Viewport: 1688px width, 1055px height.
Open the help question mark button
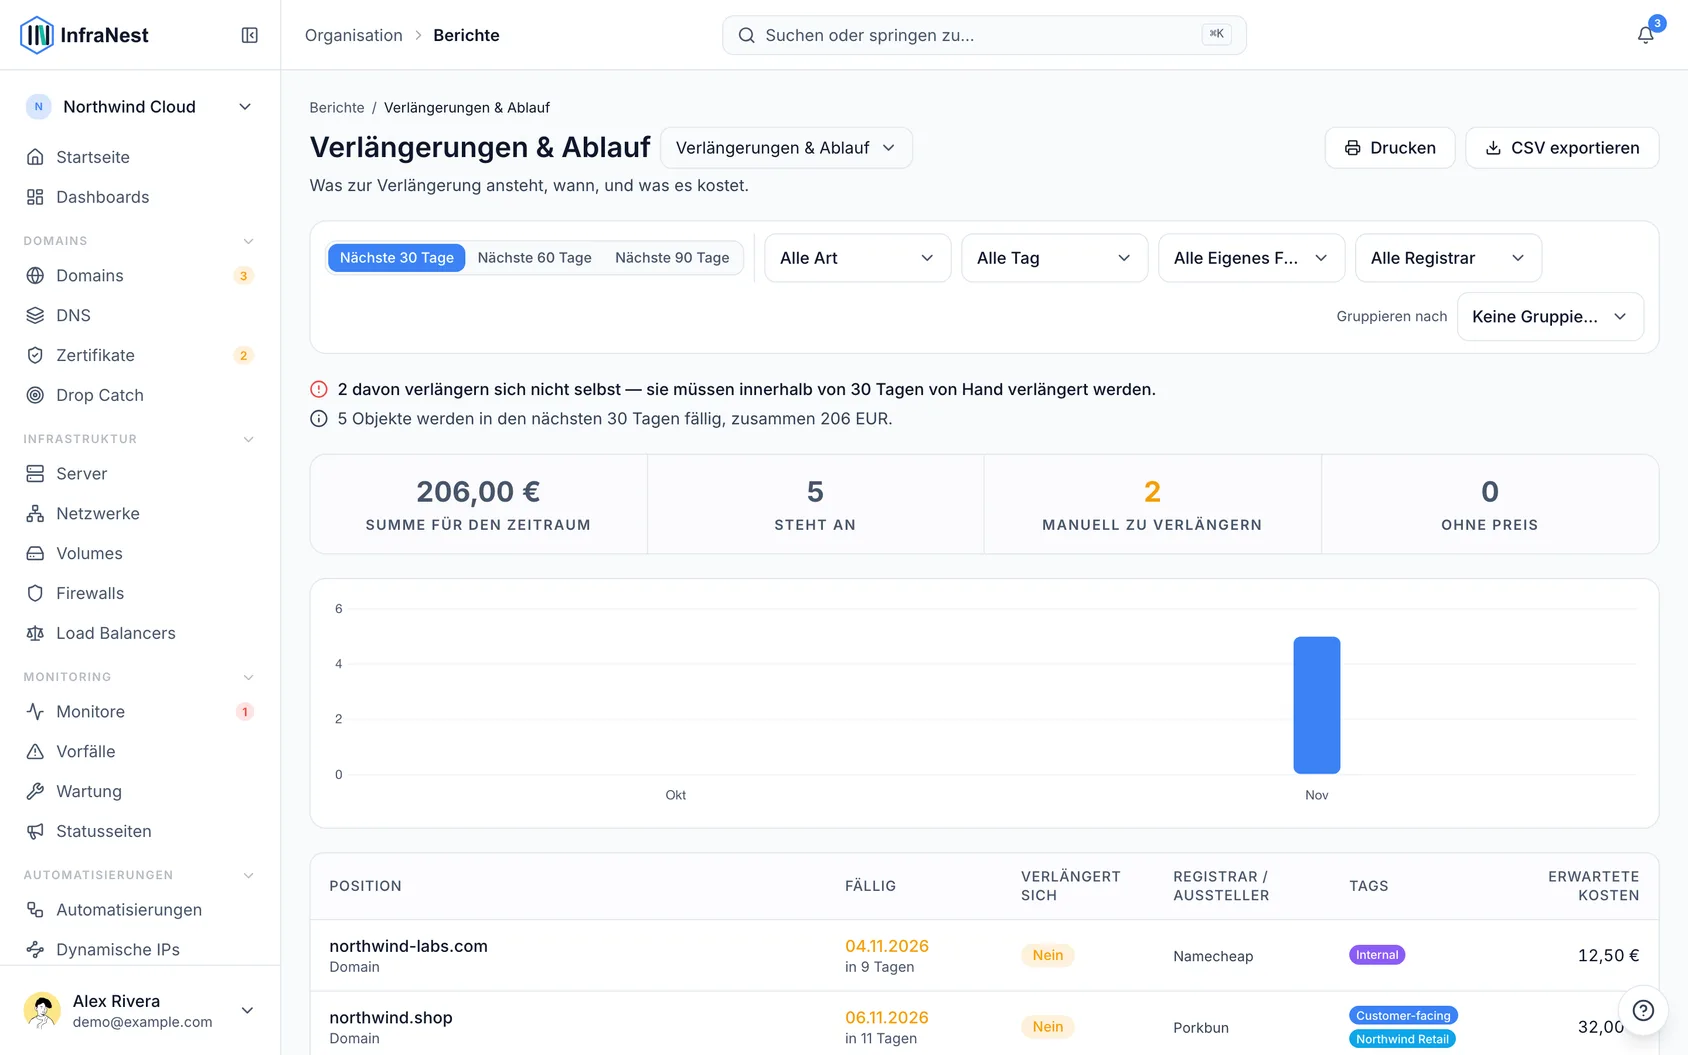click(x=1643, y=1010)
